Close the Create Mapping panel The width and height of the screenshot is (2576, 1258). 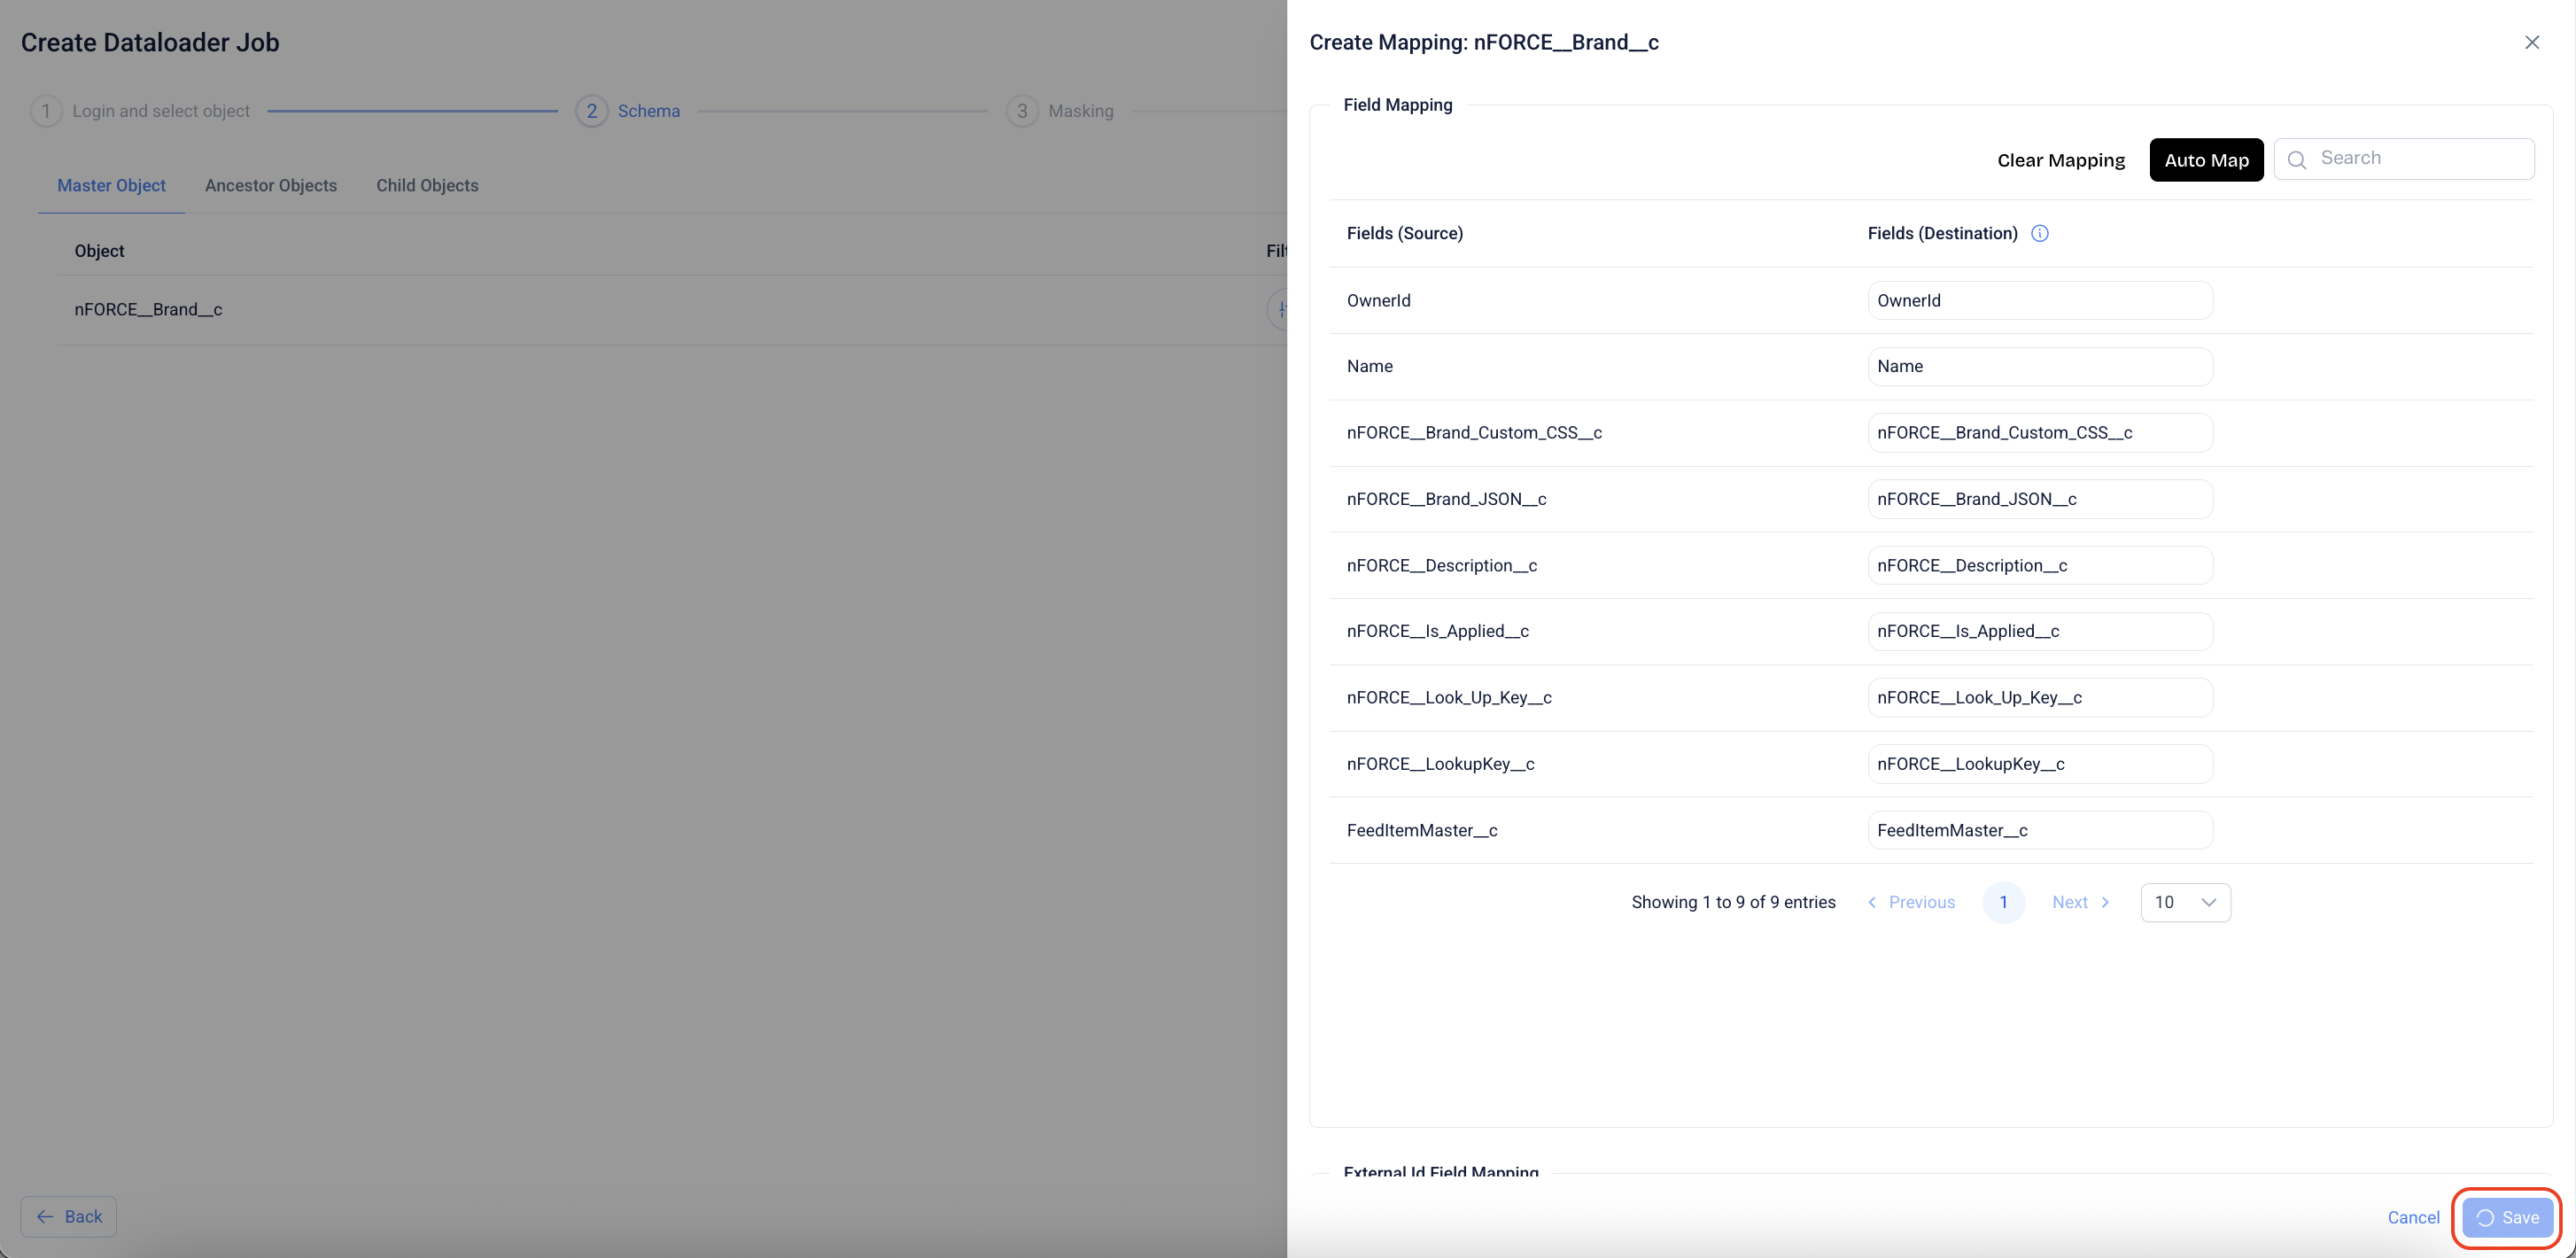tap(2531, 42)
